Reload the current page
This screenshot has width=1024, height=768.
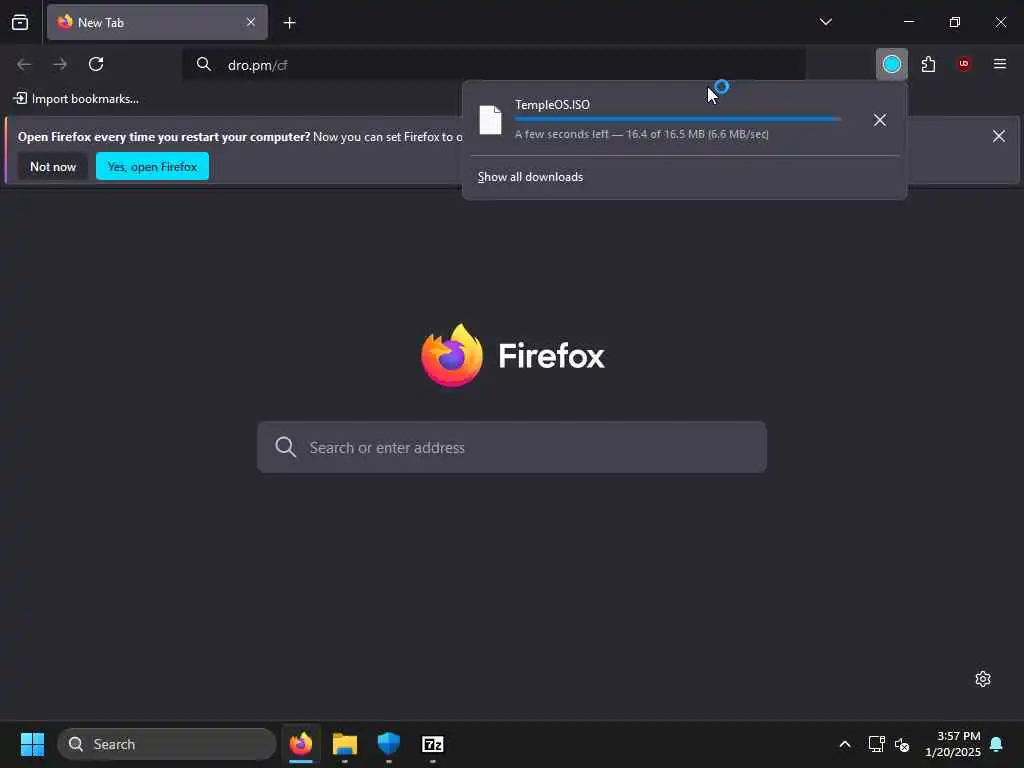click(96, 64)
